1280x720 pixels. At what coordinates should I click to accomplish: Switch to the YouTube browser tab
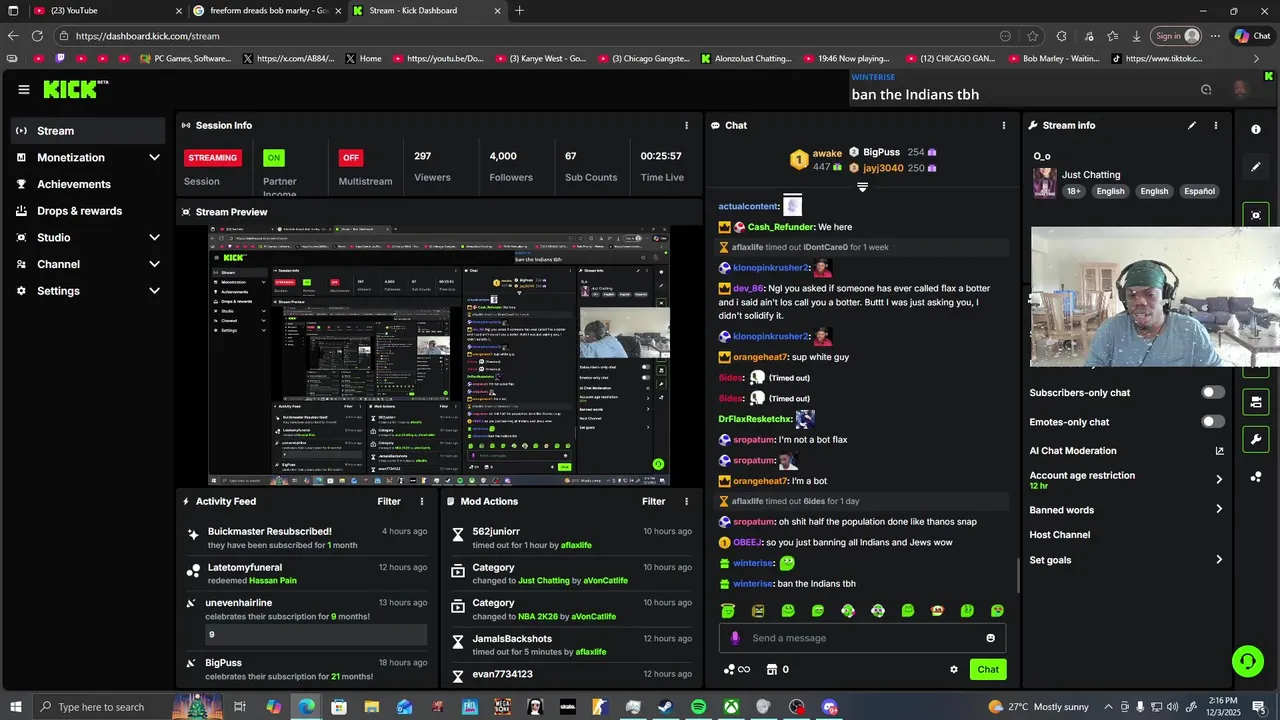pos(108,11)
